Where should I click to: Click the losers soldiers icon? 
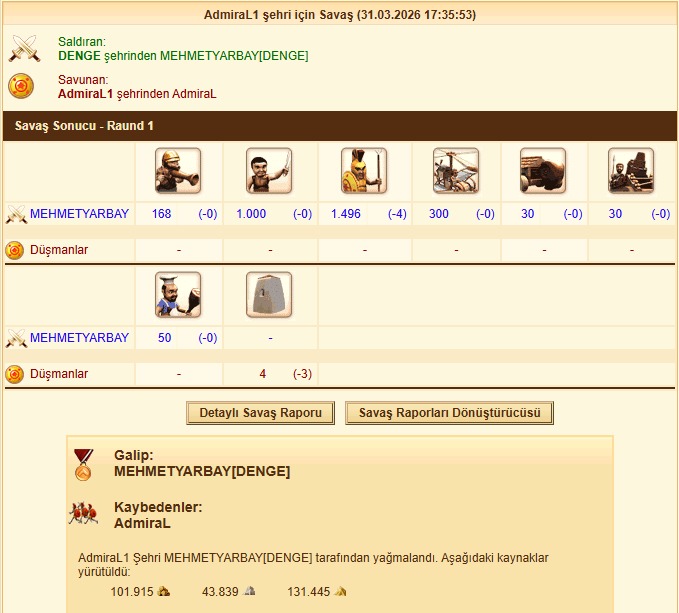[x=83, y=513]
